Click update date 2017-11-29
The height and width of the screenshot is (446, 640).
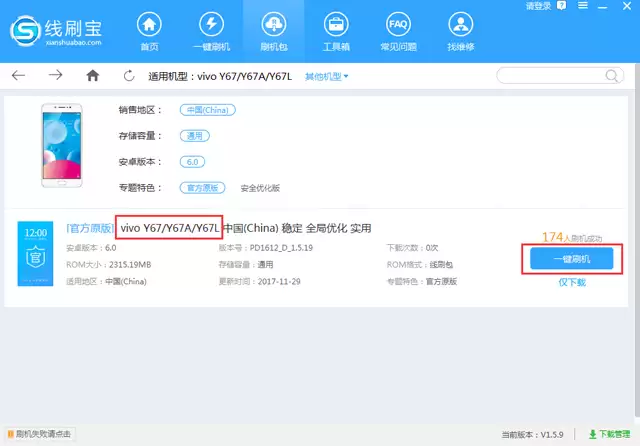tap(279, 282)
